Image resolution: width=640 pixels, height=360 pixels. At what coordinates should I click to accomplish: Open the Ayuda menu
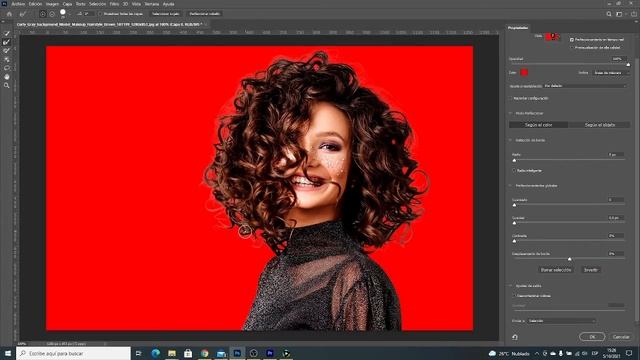pyautogui.click(x=169, y=4)
